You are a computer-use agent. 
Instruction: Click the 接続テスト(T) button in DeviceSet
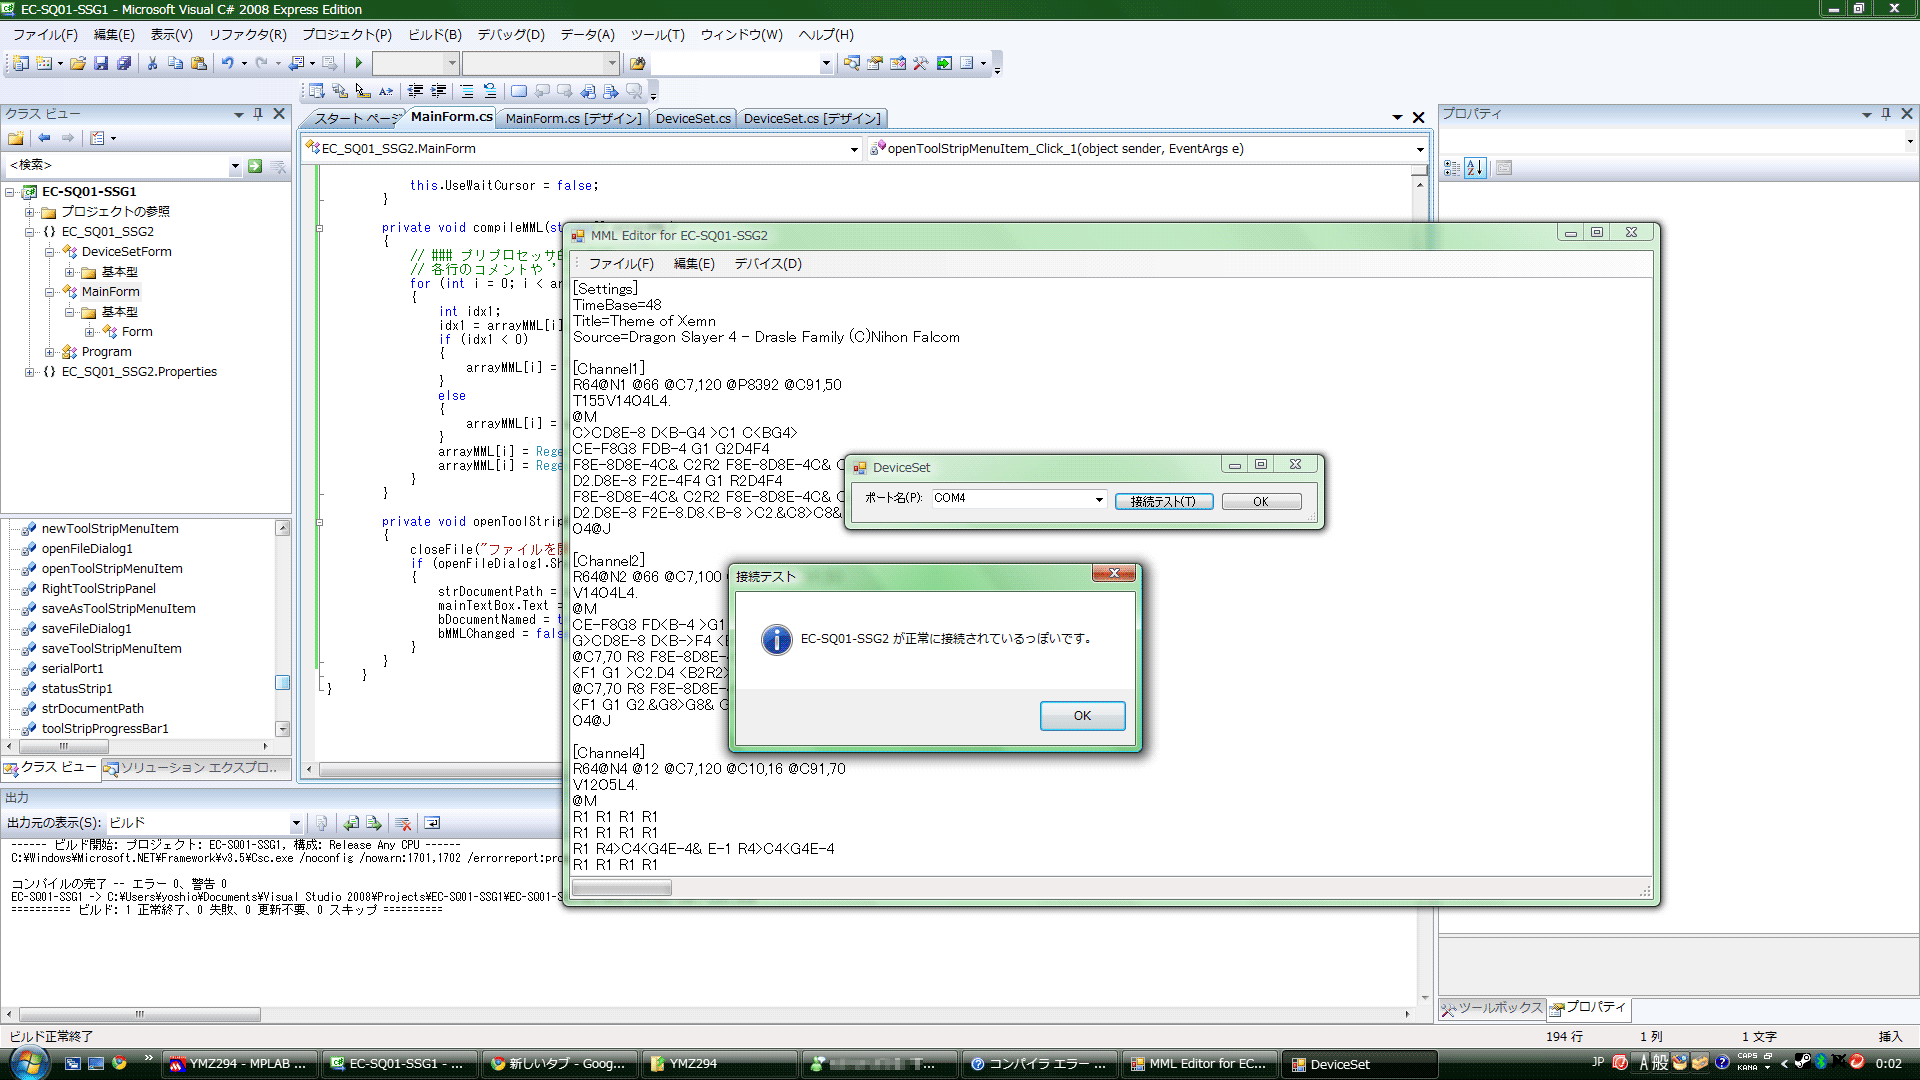(1163, 502)
